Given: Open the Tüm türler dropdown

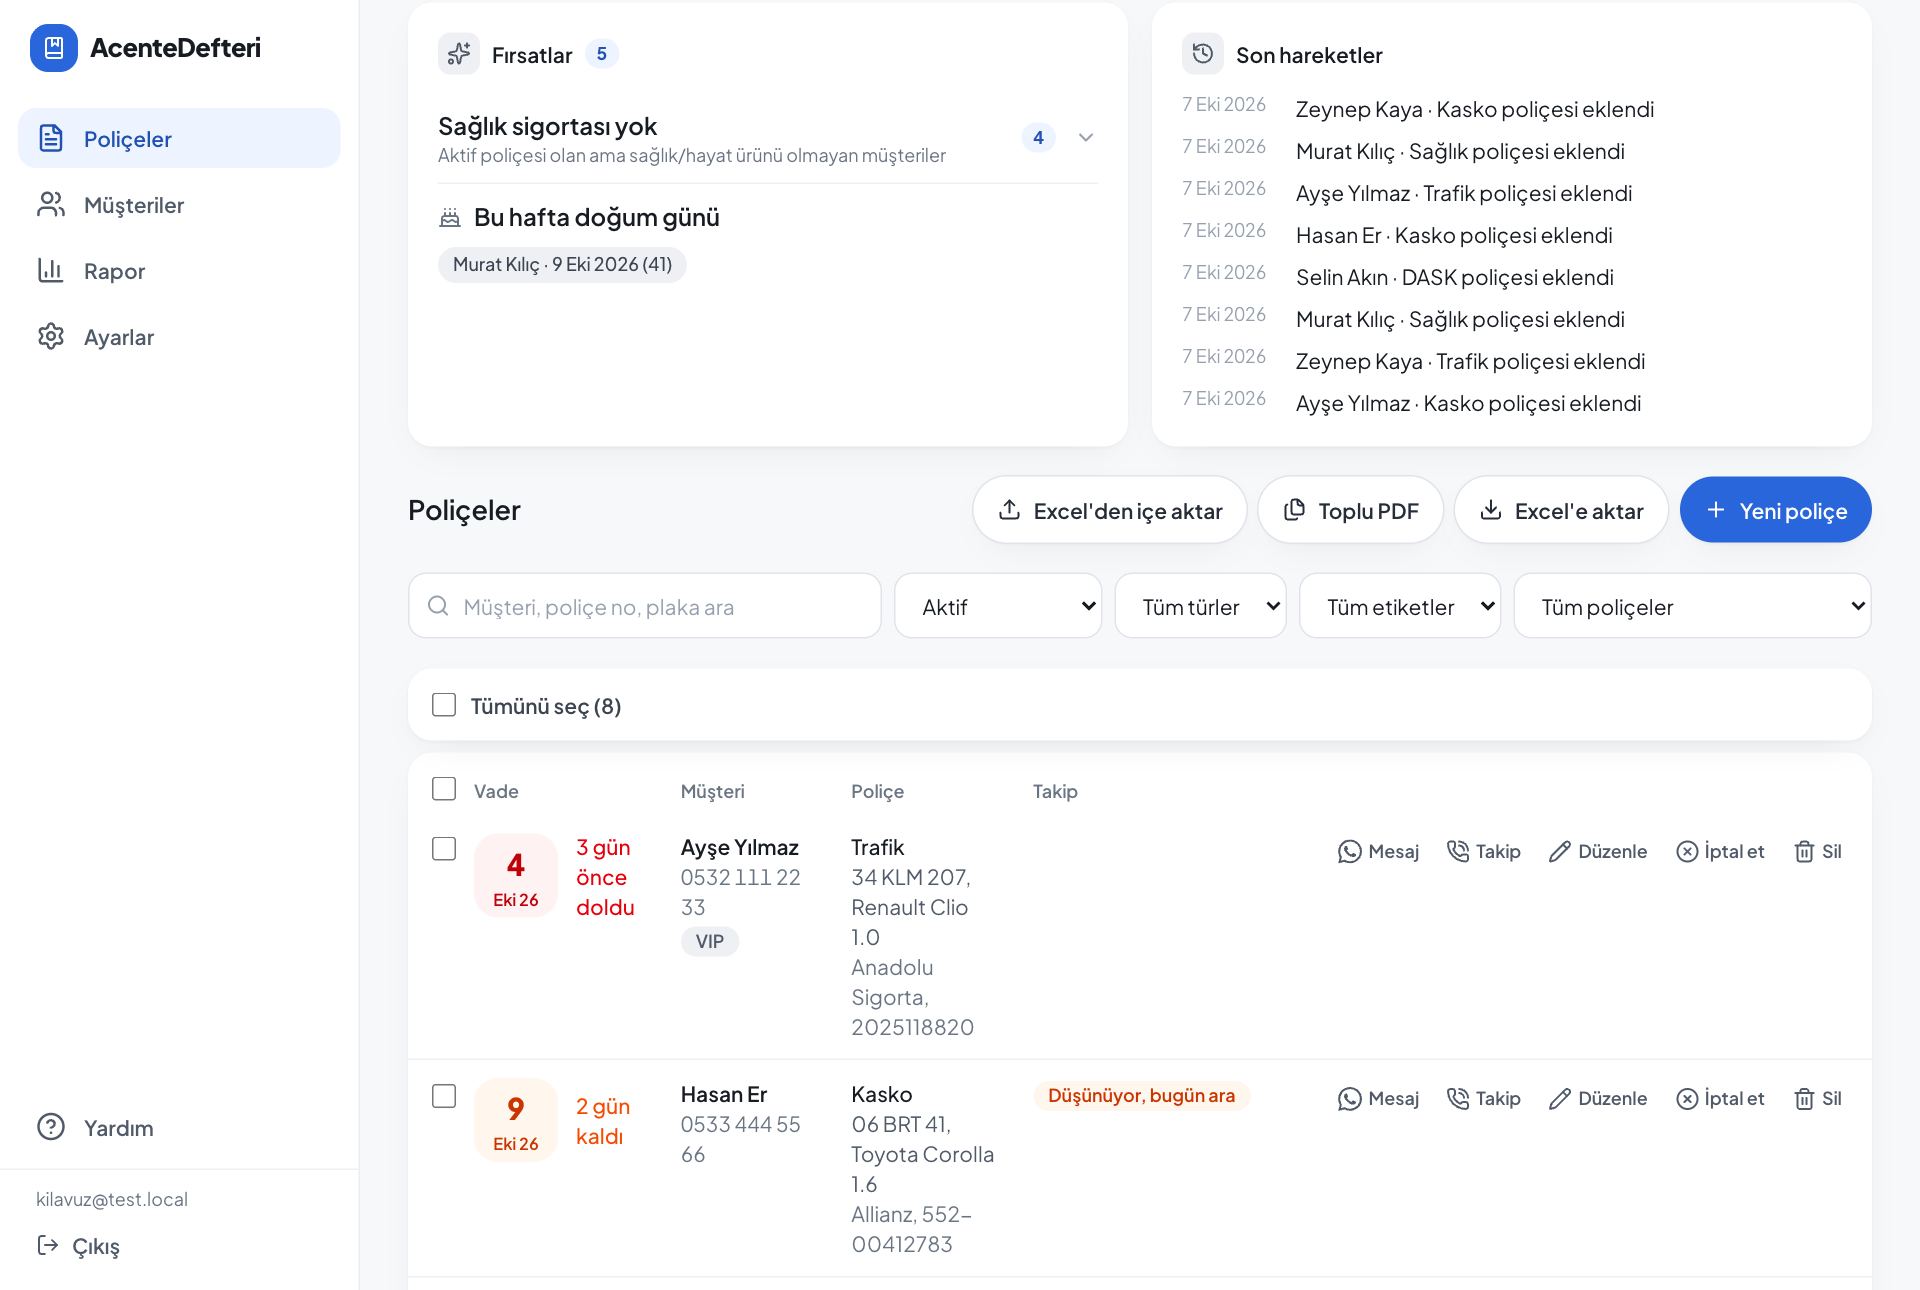Looking at the screenshot, I should (1200, 606).
